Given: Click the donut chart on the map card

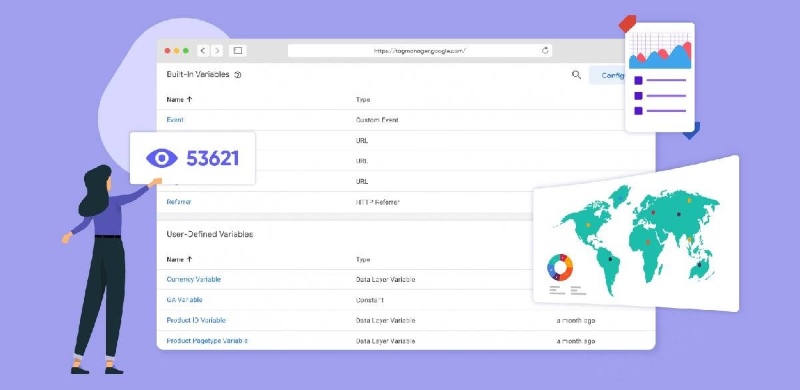Looking at the screenshot, I should [x=560, y=267].
